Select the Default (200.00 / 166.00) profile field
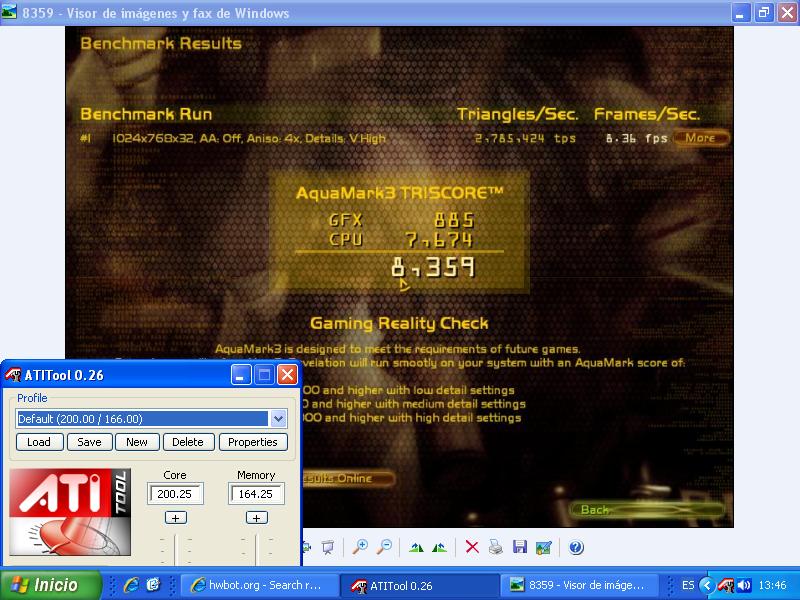800x600 pixels. (142, 419)
